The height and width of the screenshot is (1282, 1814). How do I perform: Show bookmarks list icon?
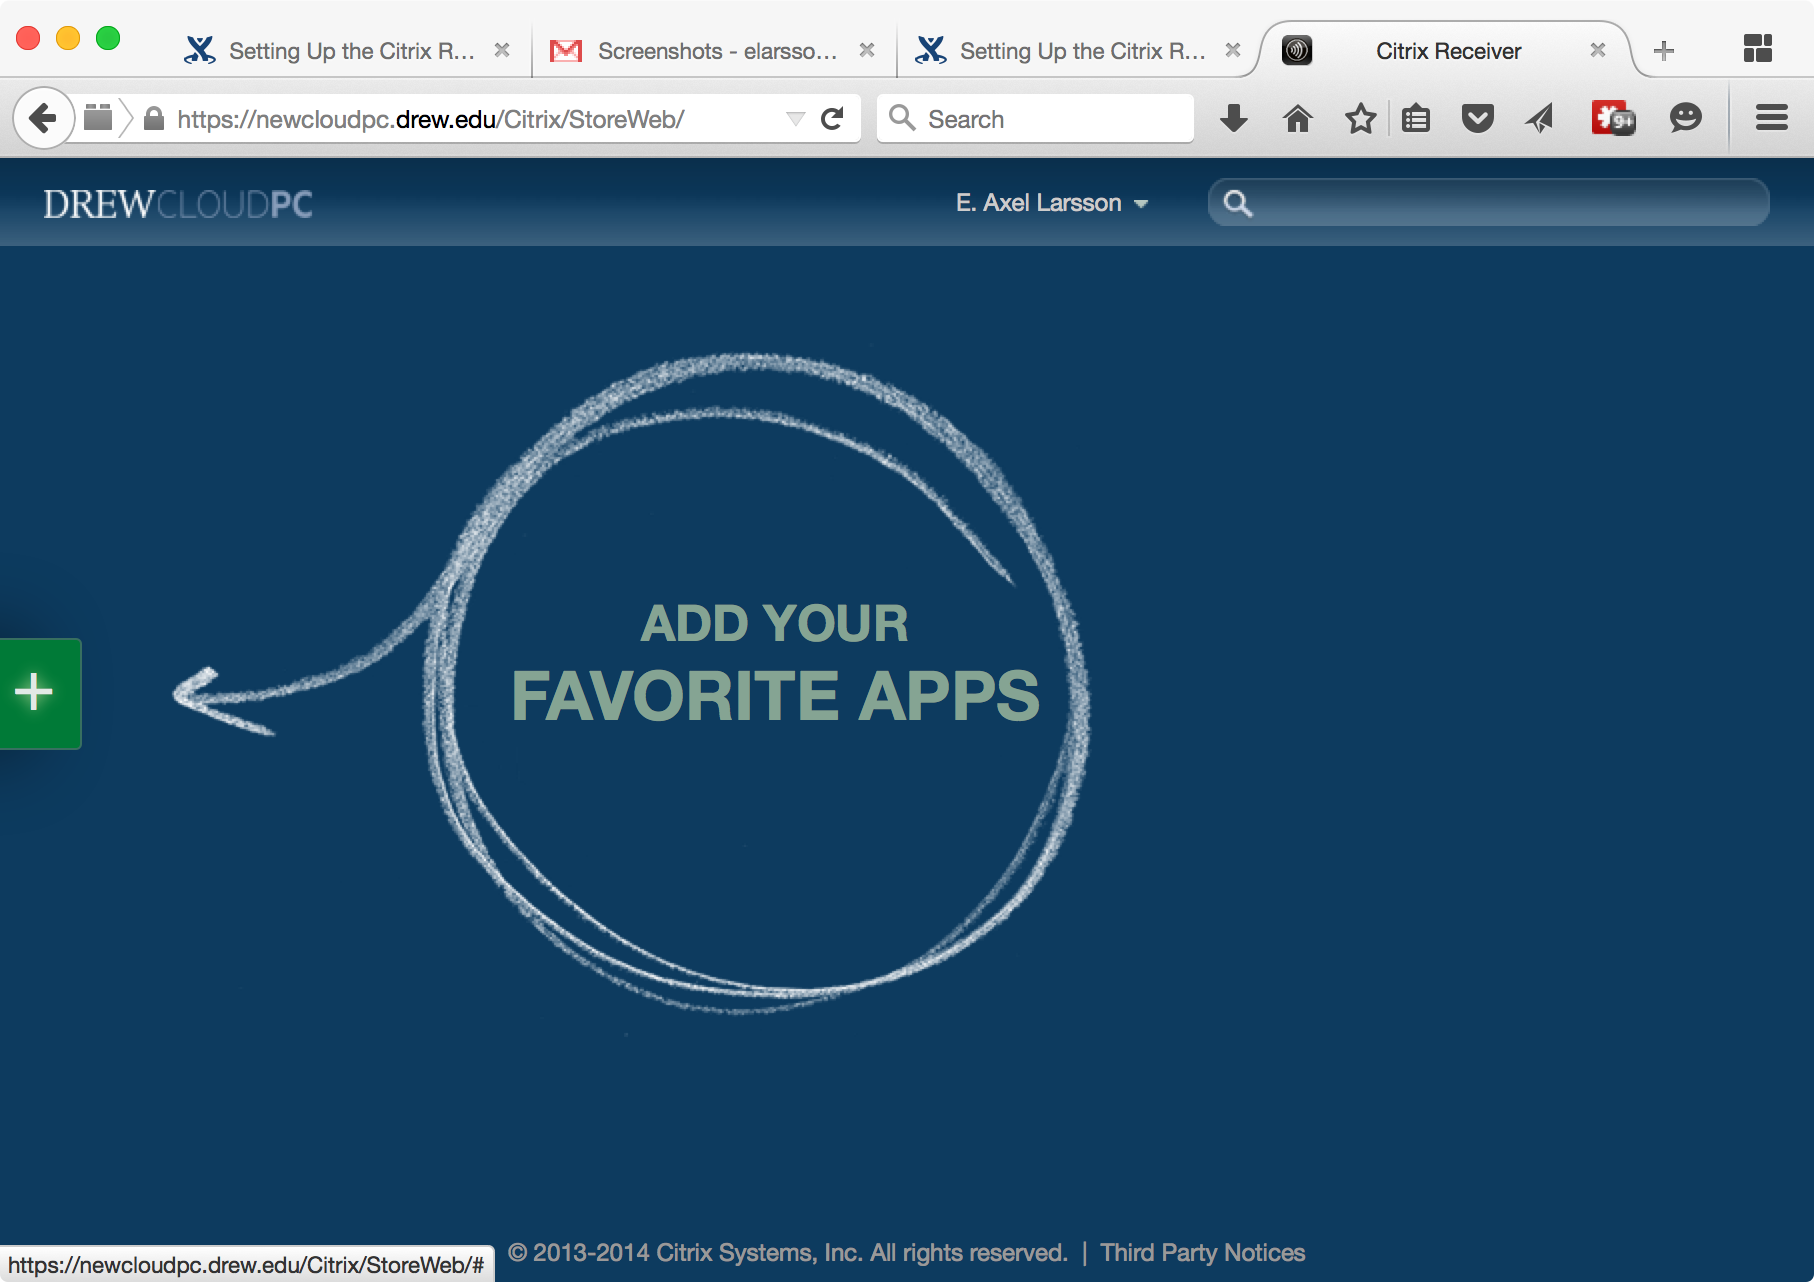point(1416,119)
